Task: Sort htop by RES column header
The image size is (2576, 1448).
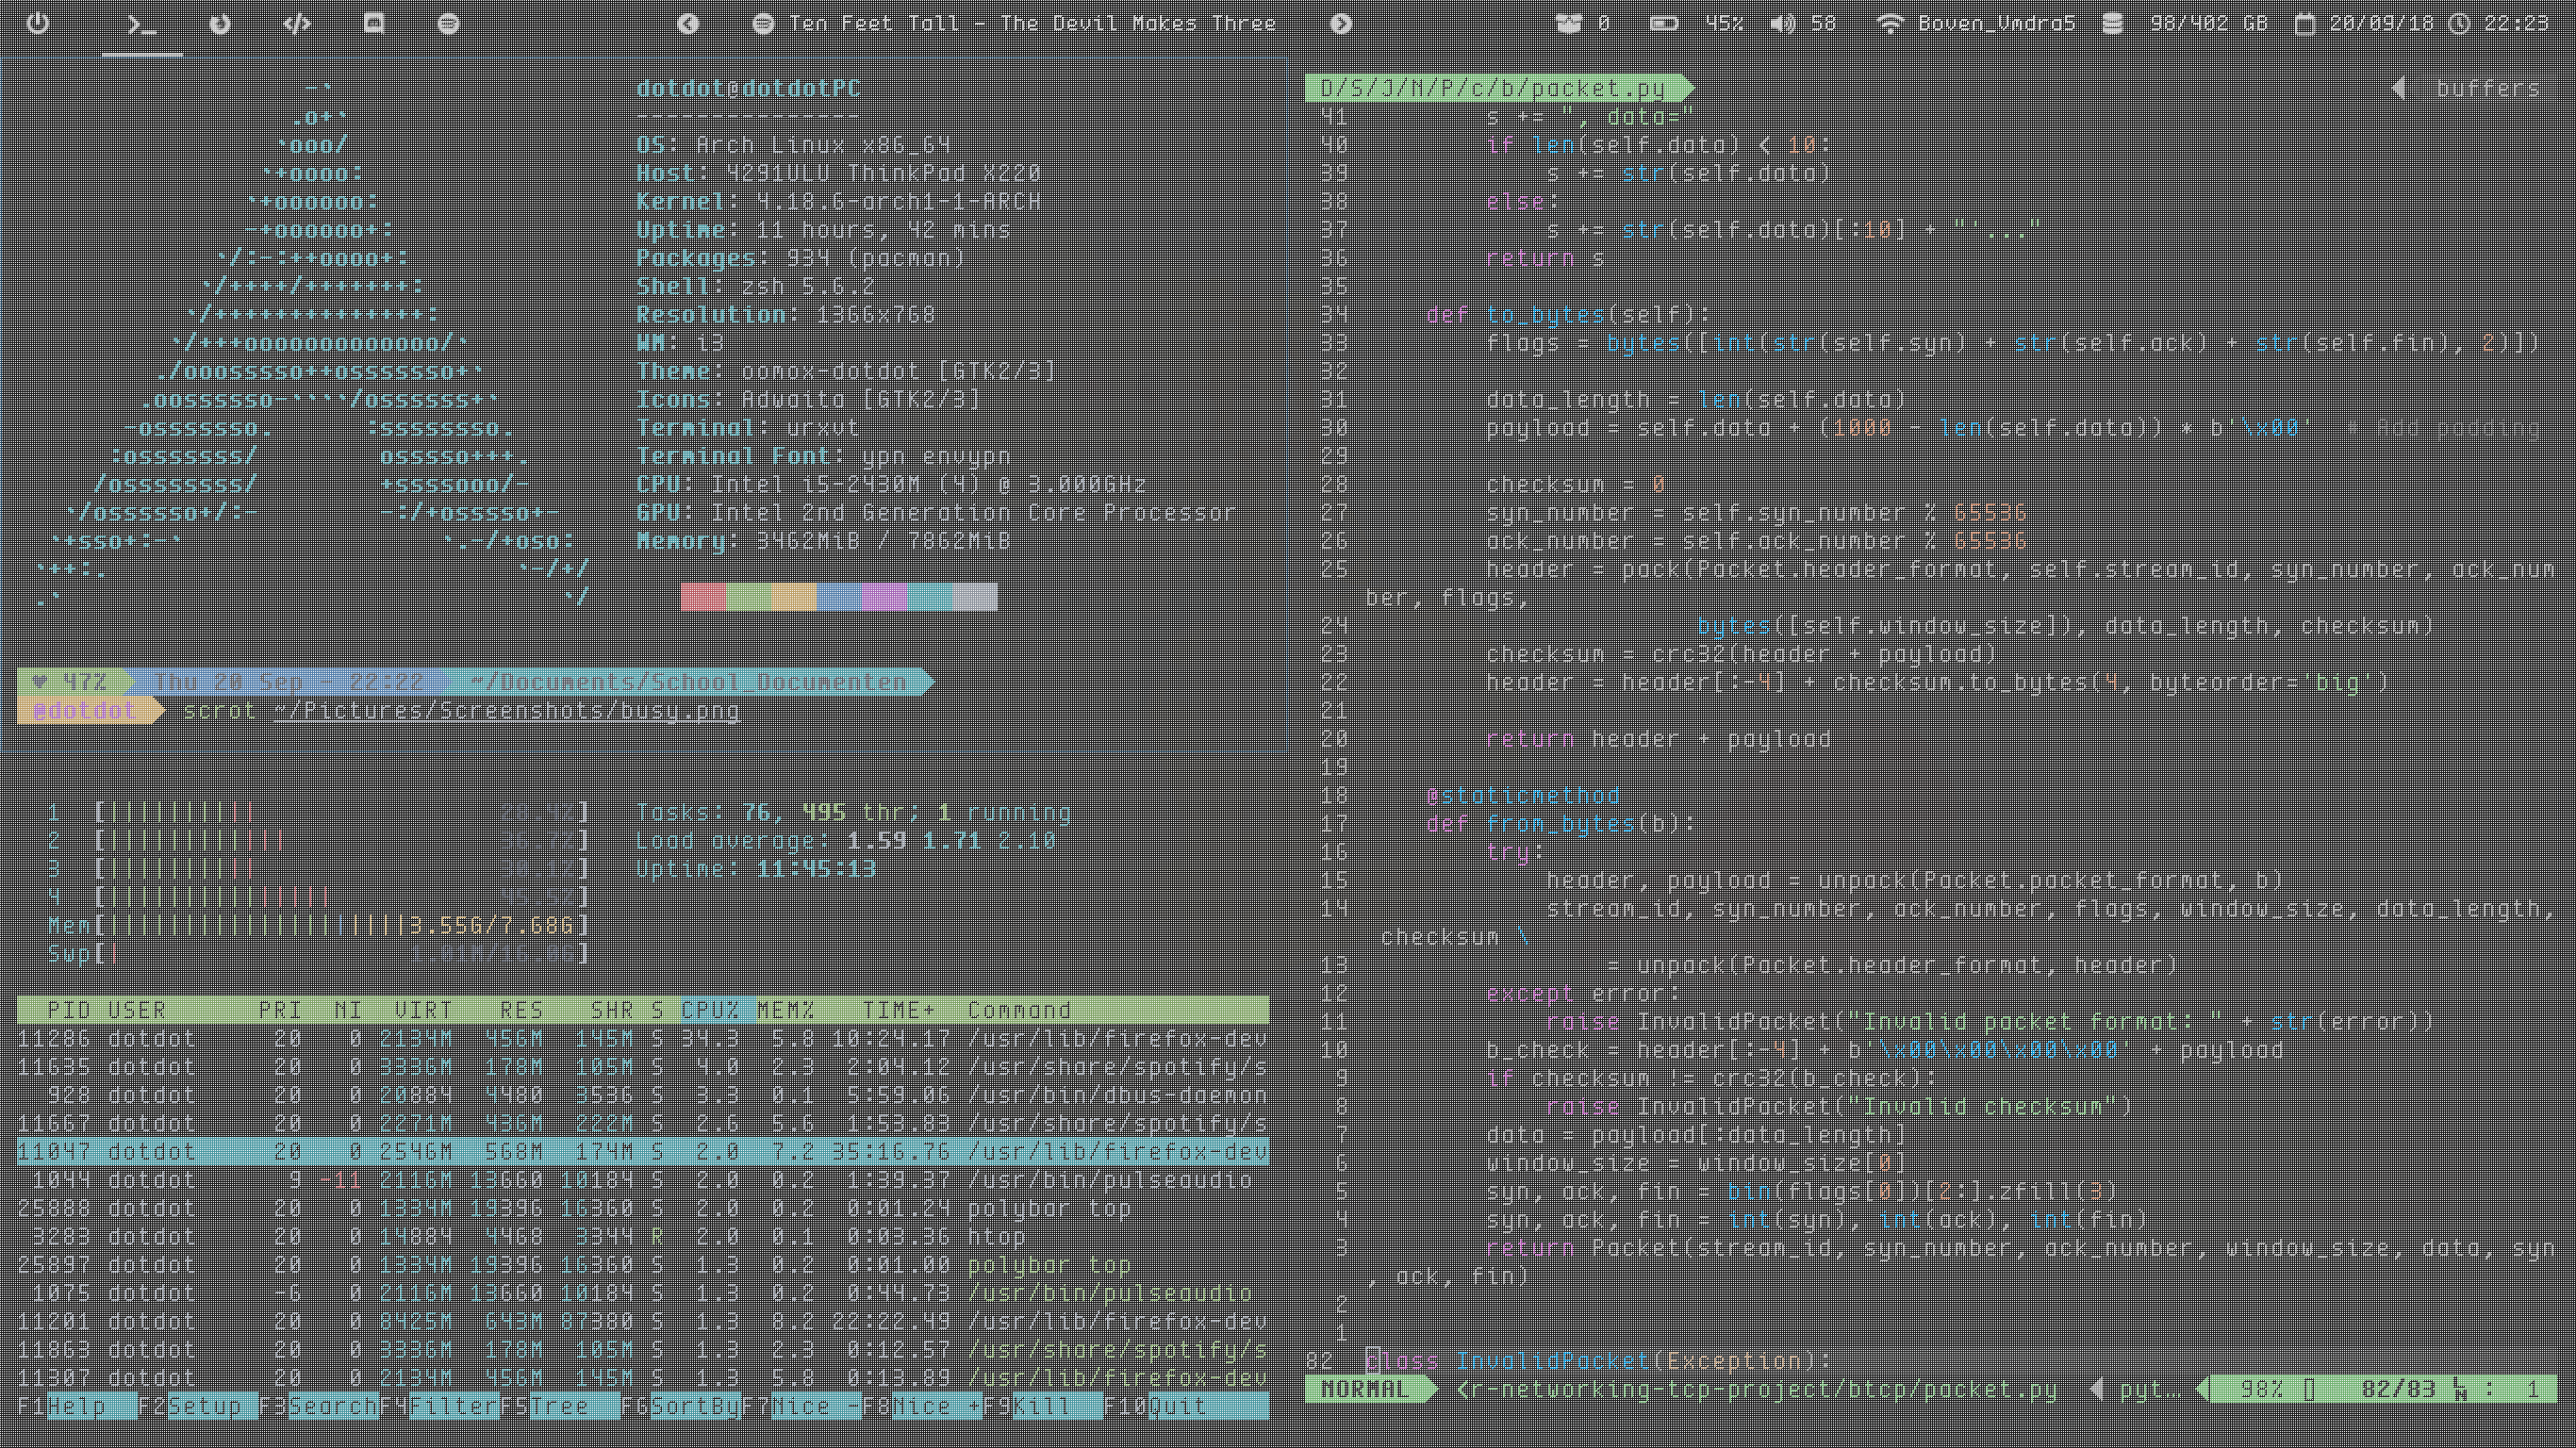Action: 521,1010
